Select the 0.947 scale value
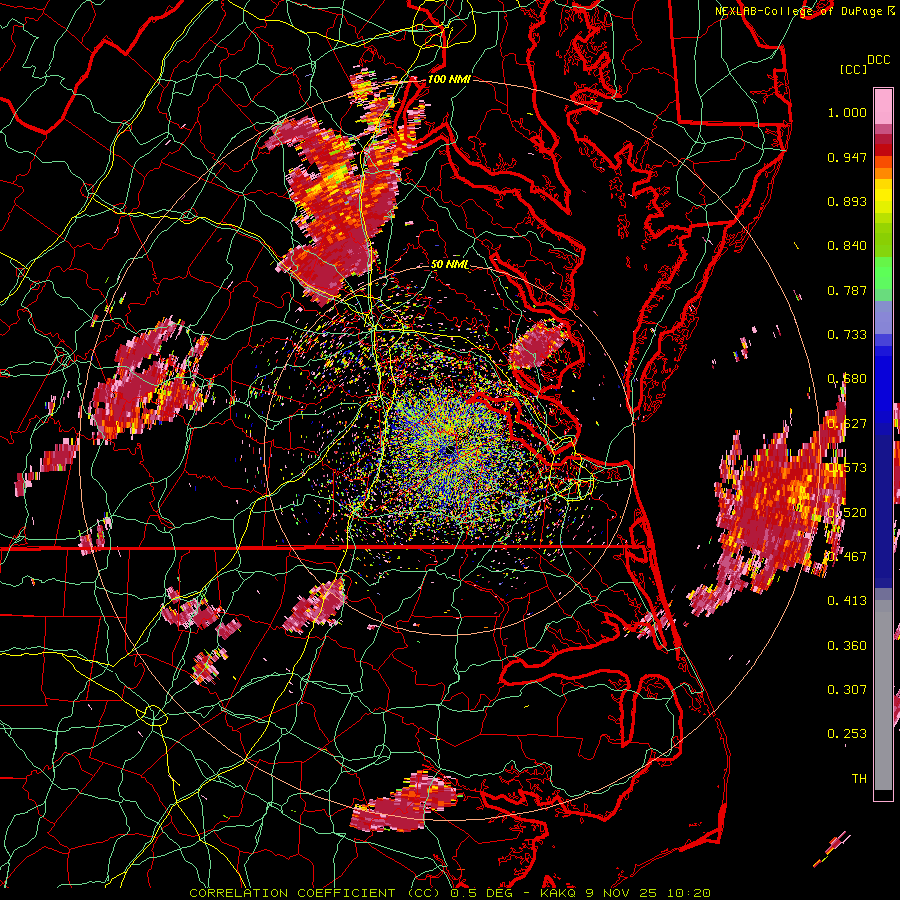 pos(847,157)
